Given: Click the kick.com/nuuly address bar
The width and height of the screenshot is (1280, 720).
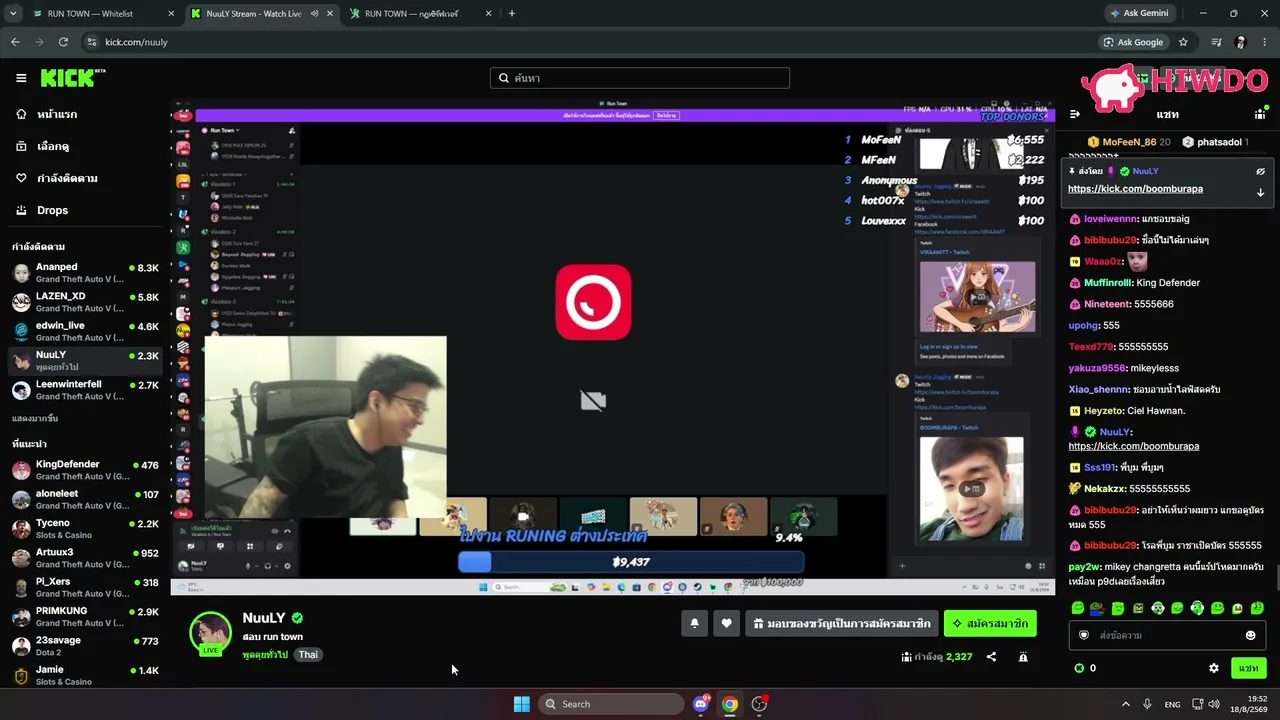Looking at the screenshot, I should tap(590, 42).
